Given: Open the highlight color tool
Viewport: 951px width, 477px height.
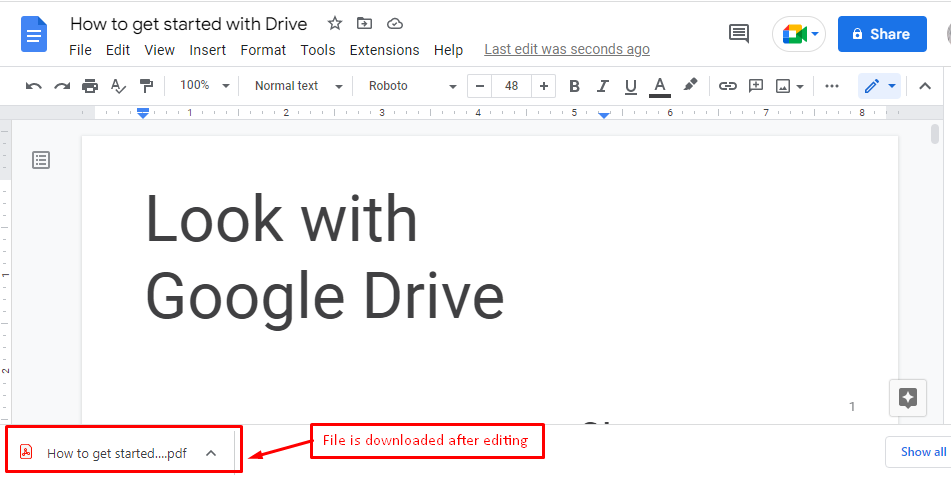Looking at the screenshot, I should point(690,85).
